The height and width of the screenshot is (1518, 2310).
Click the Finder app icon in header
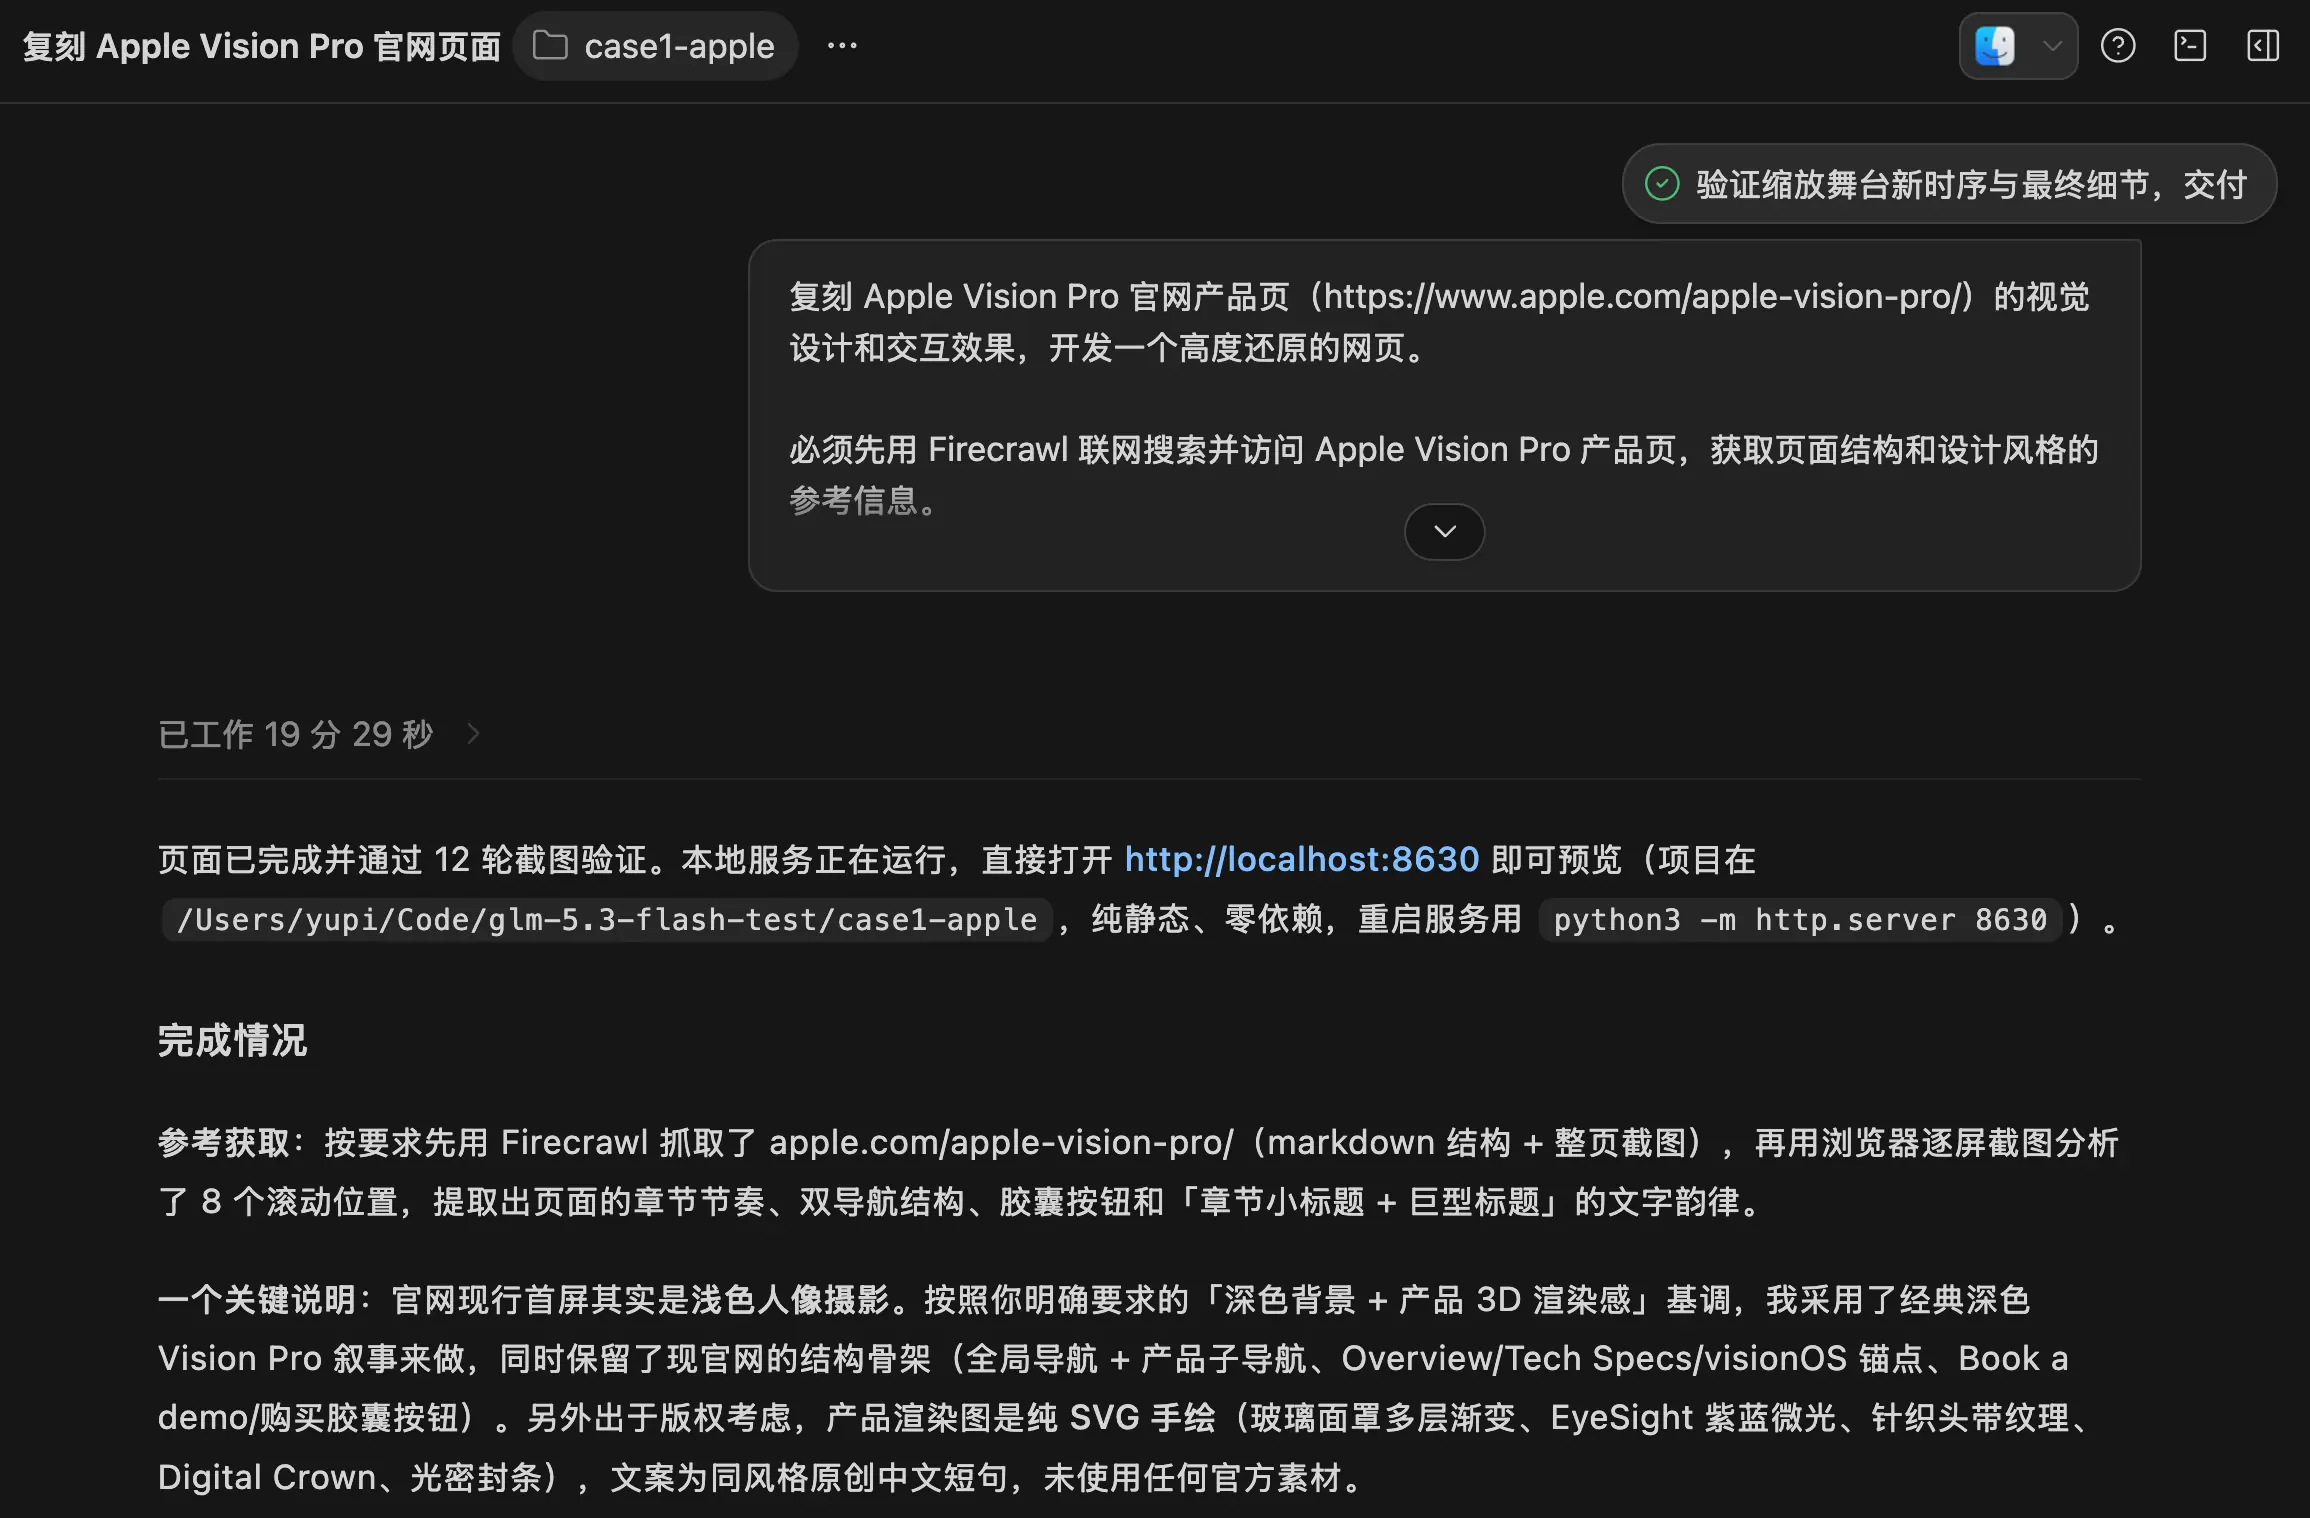pyautogui.click(x=1995, y=46)
